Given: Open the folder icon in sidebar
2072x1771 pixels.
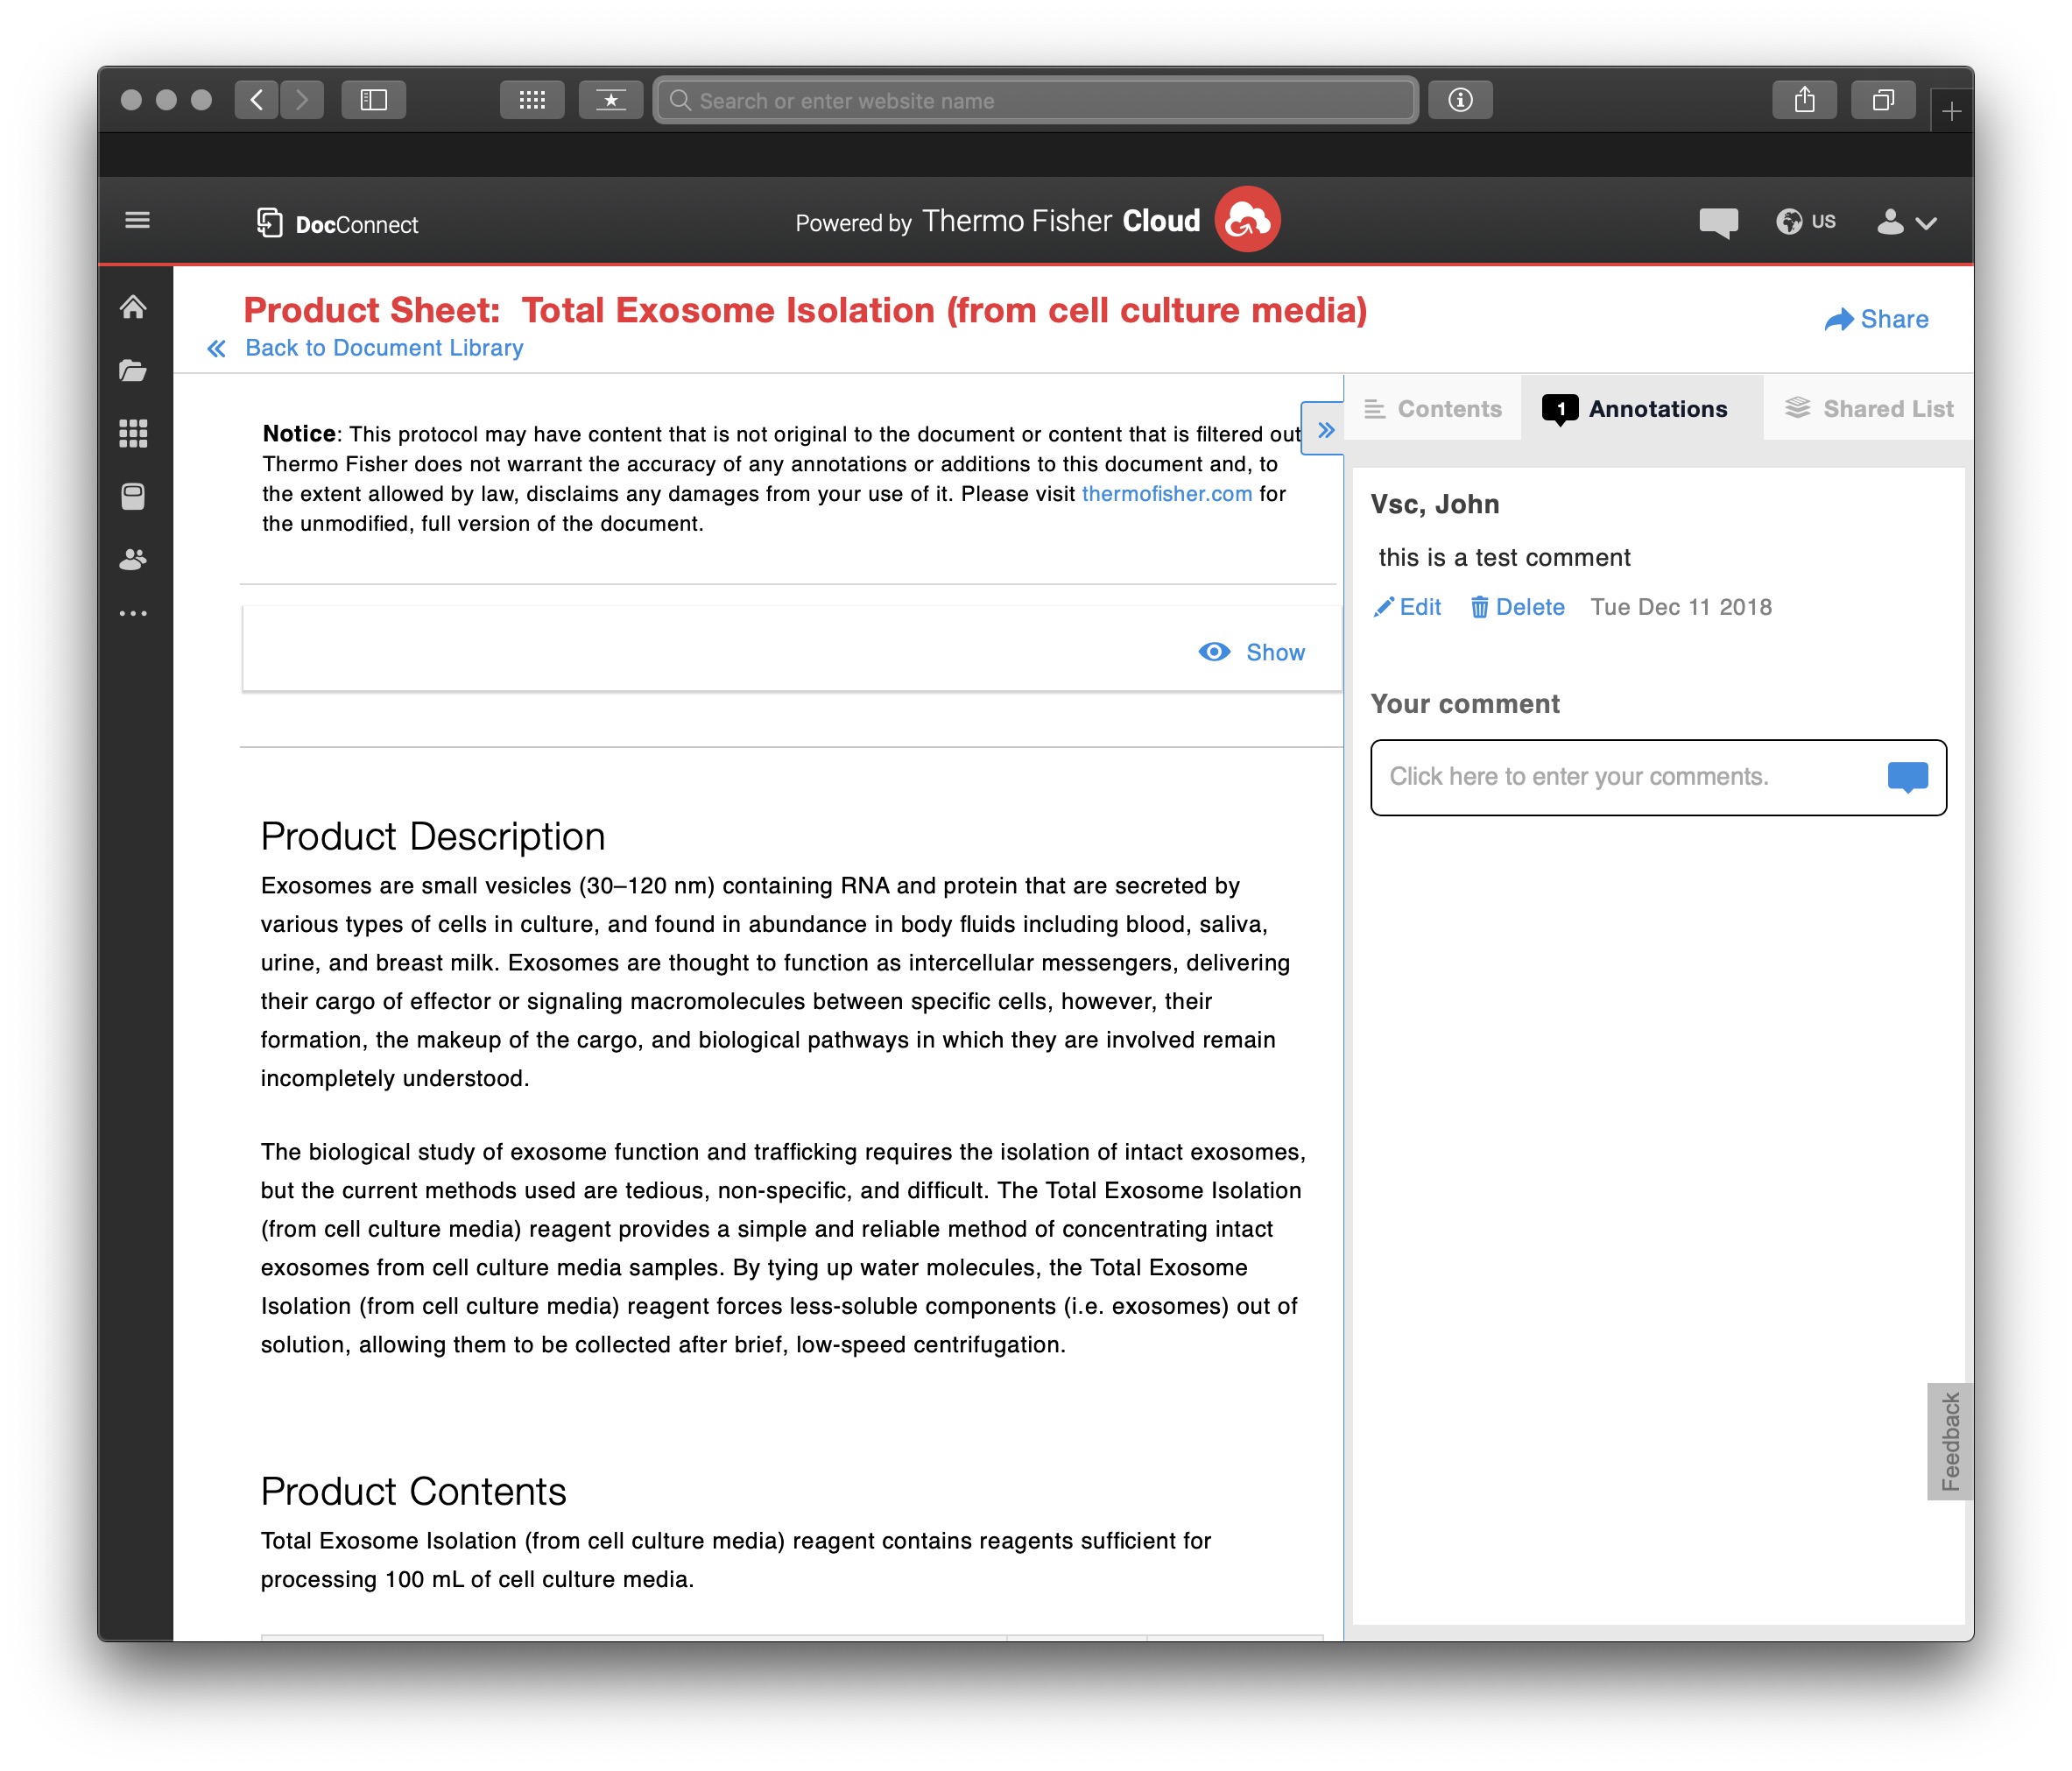Looking at the screenshot, I should pos(133,370).
